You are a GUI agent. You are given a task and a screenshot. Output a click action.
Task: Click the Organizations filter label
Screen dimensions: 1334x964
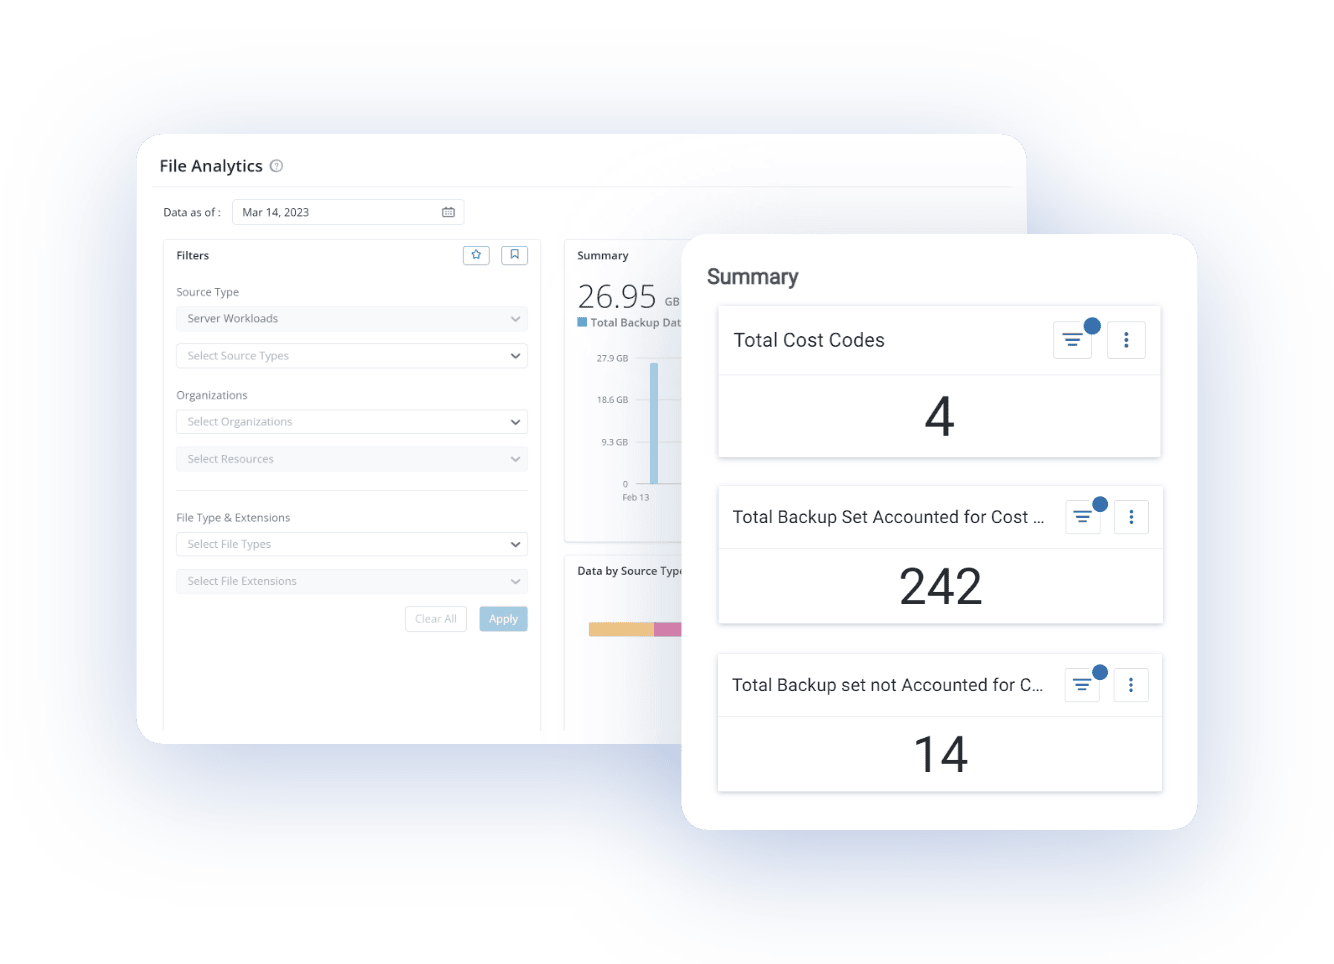(x=212, y=395)
